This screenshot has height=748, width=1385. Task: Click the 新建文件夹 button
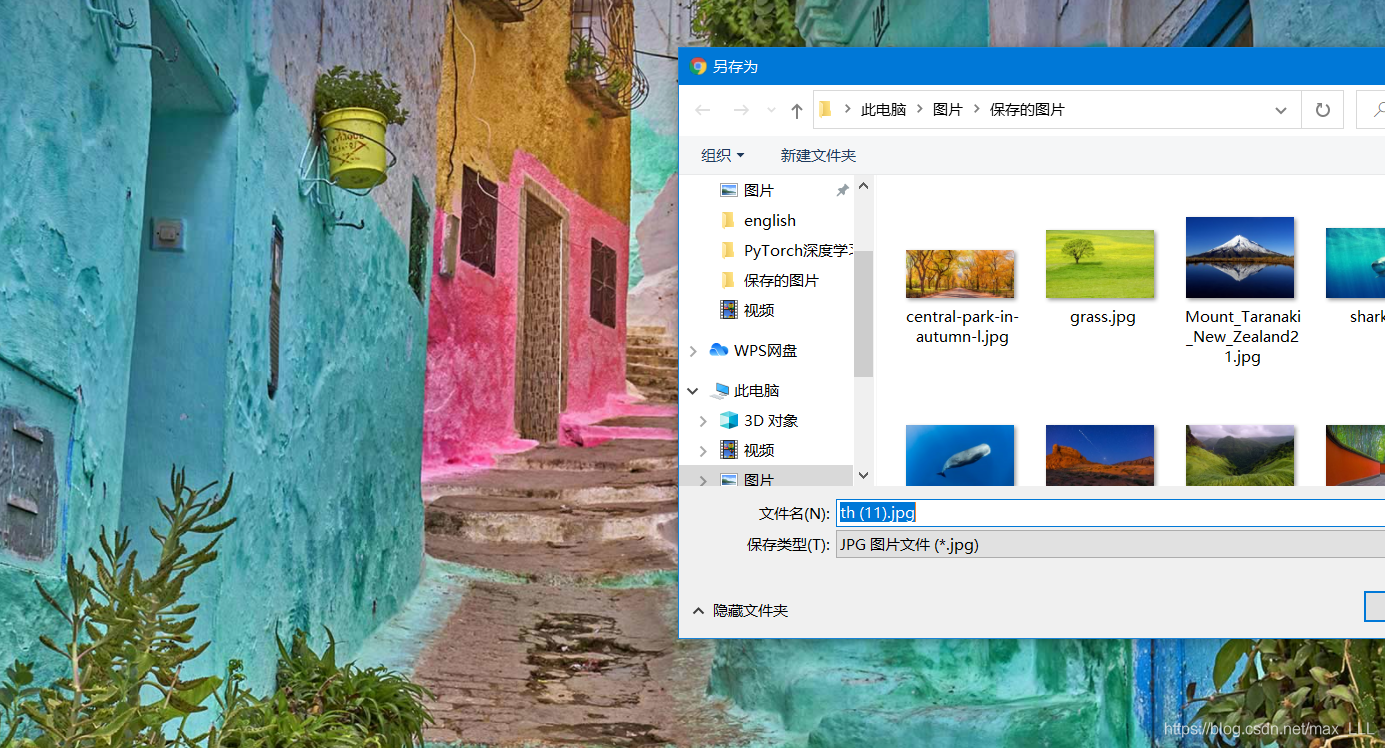(818, 155)
